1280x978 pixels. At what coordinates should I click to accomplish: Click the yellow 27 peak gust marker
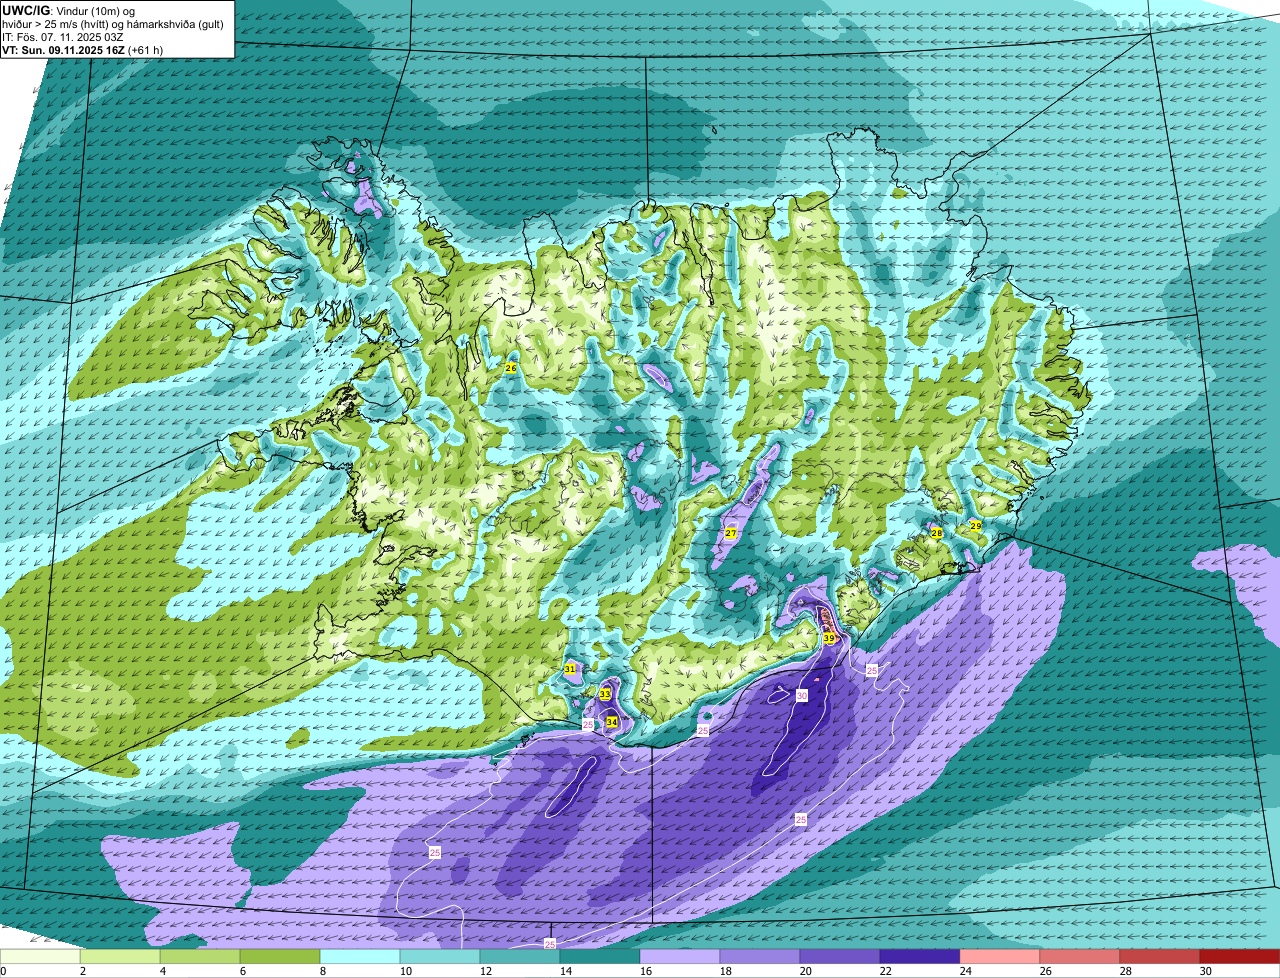click(x=731, y=533)
